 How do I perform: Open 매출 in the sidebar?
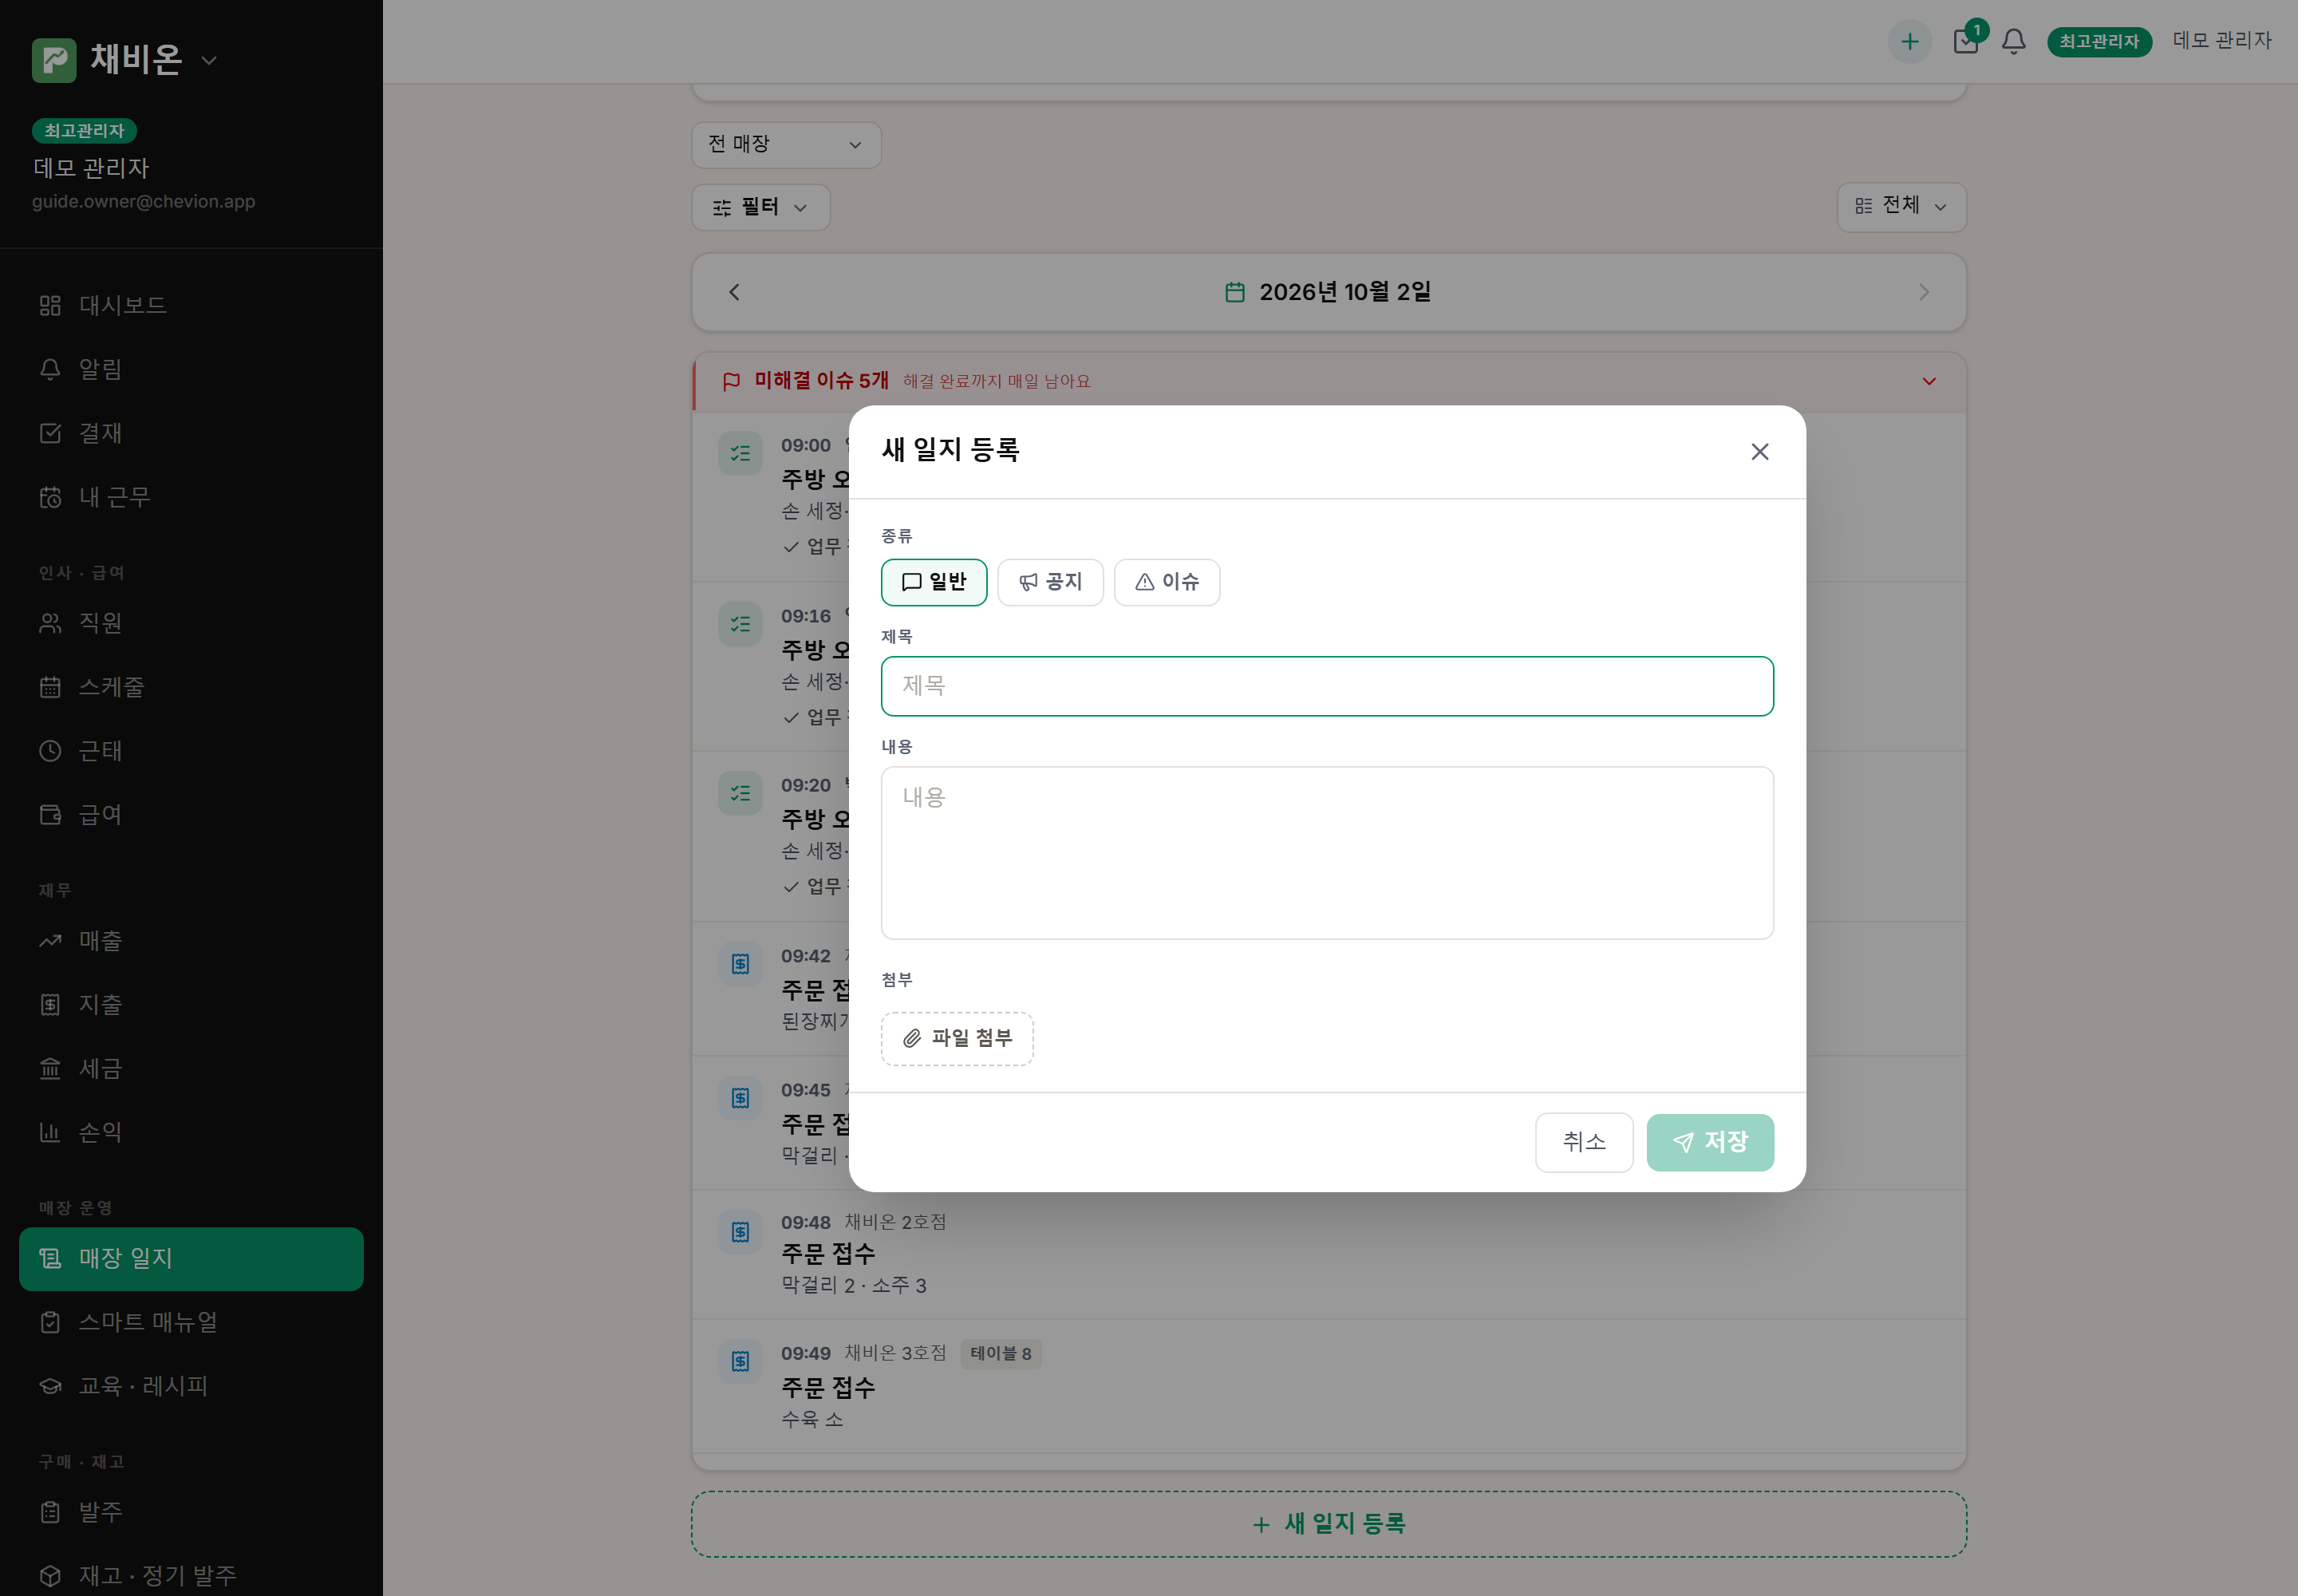click(x=191, y=941)
